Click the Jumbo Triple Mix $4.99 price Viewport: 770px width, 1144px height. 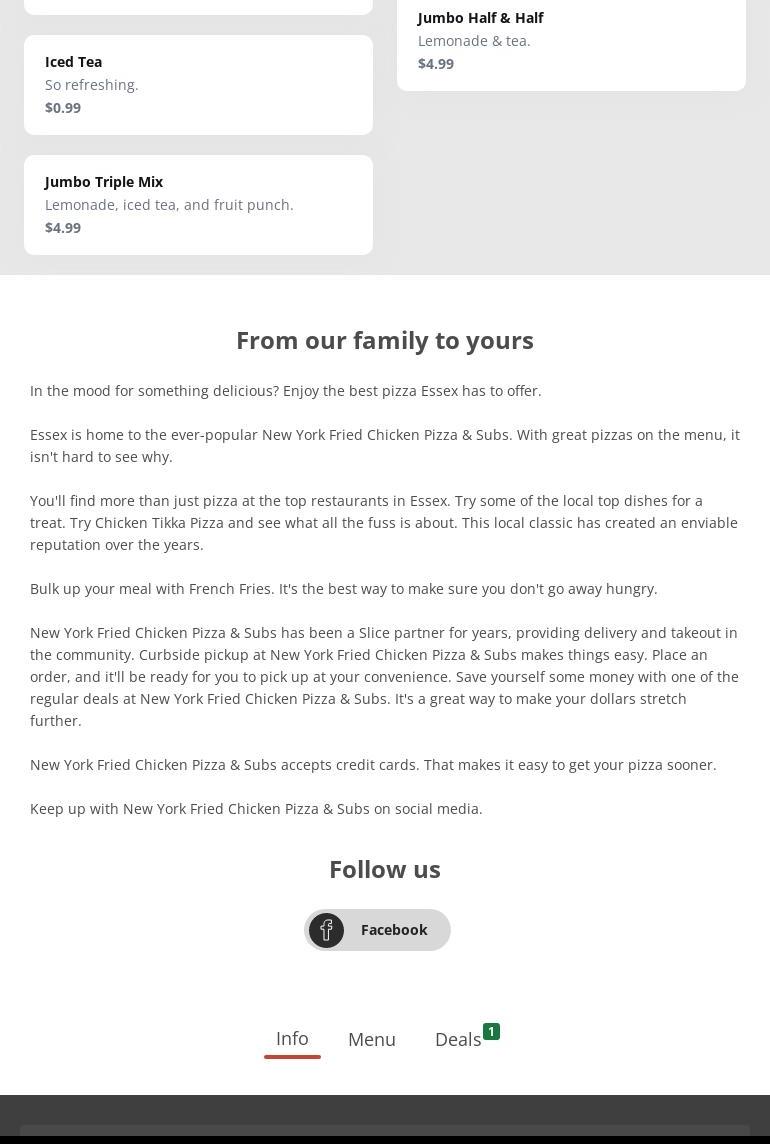63,228
